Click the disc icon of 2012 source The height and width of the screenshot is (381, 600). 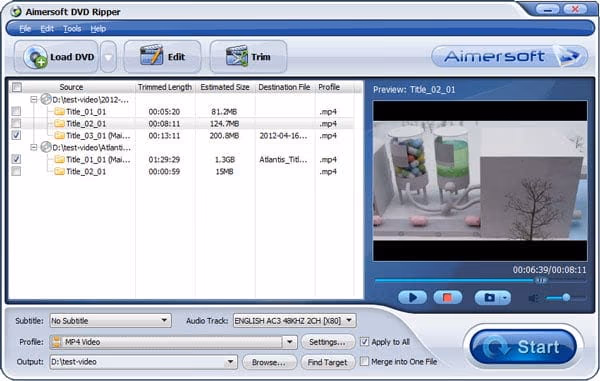pos(46,99)
